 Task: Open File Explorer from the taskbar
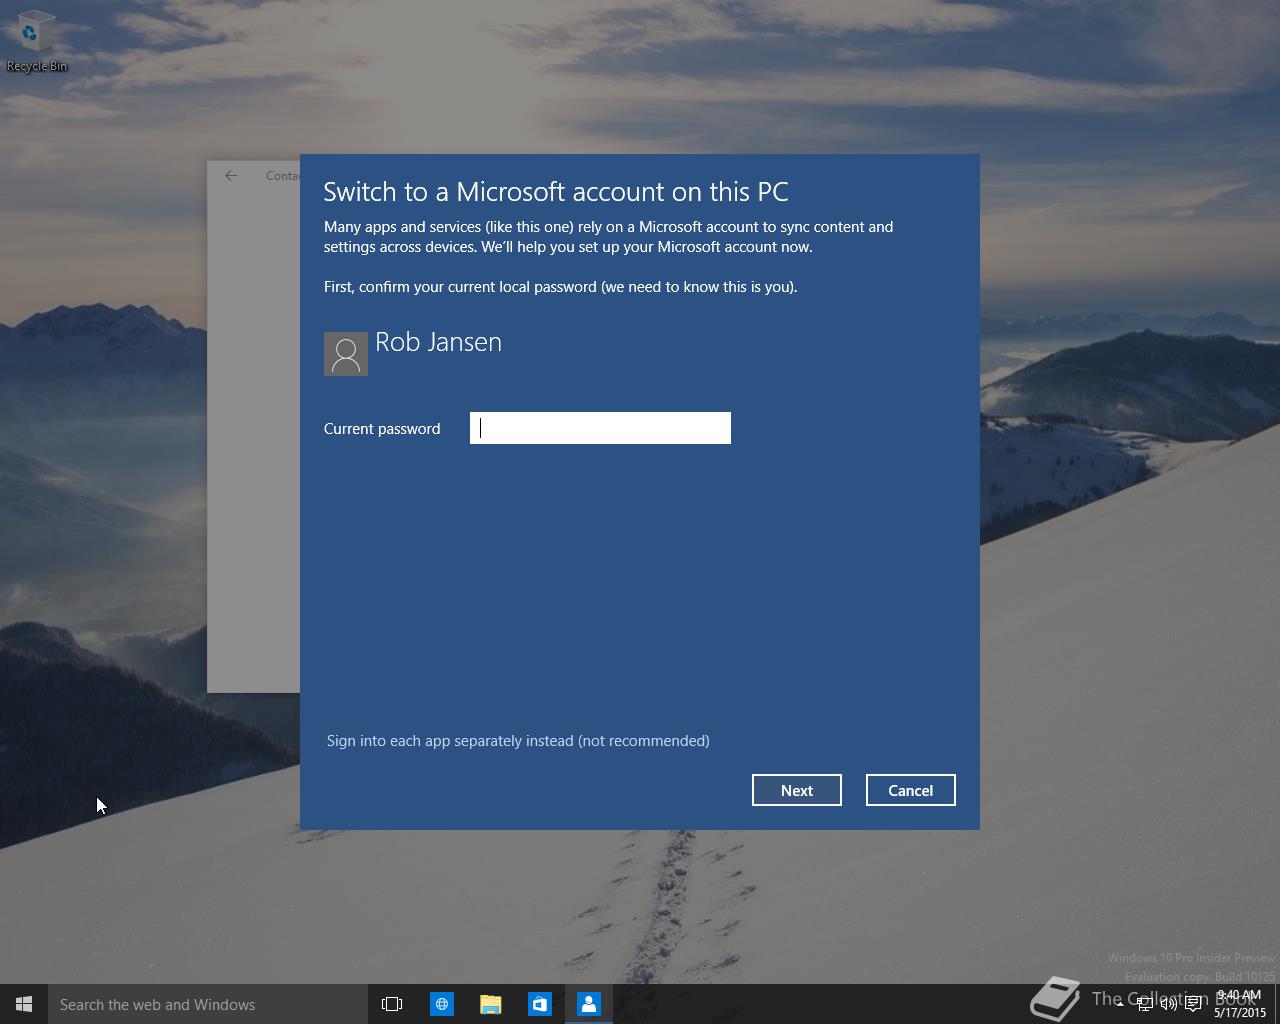point(490,1004)
